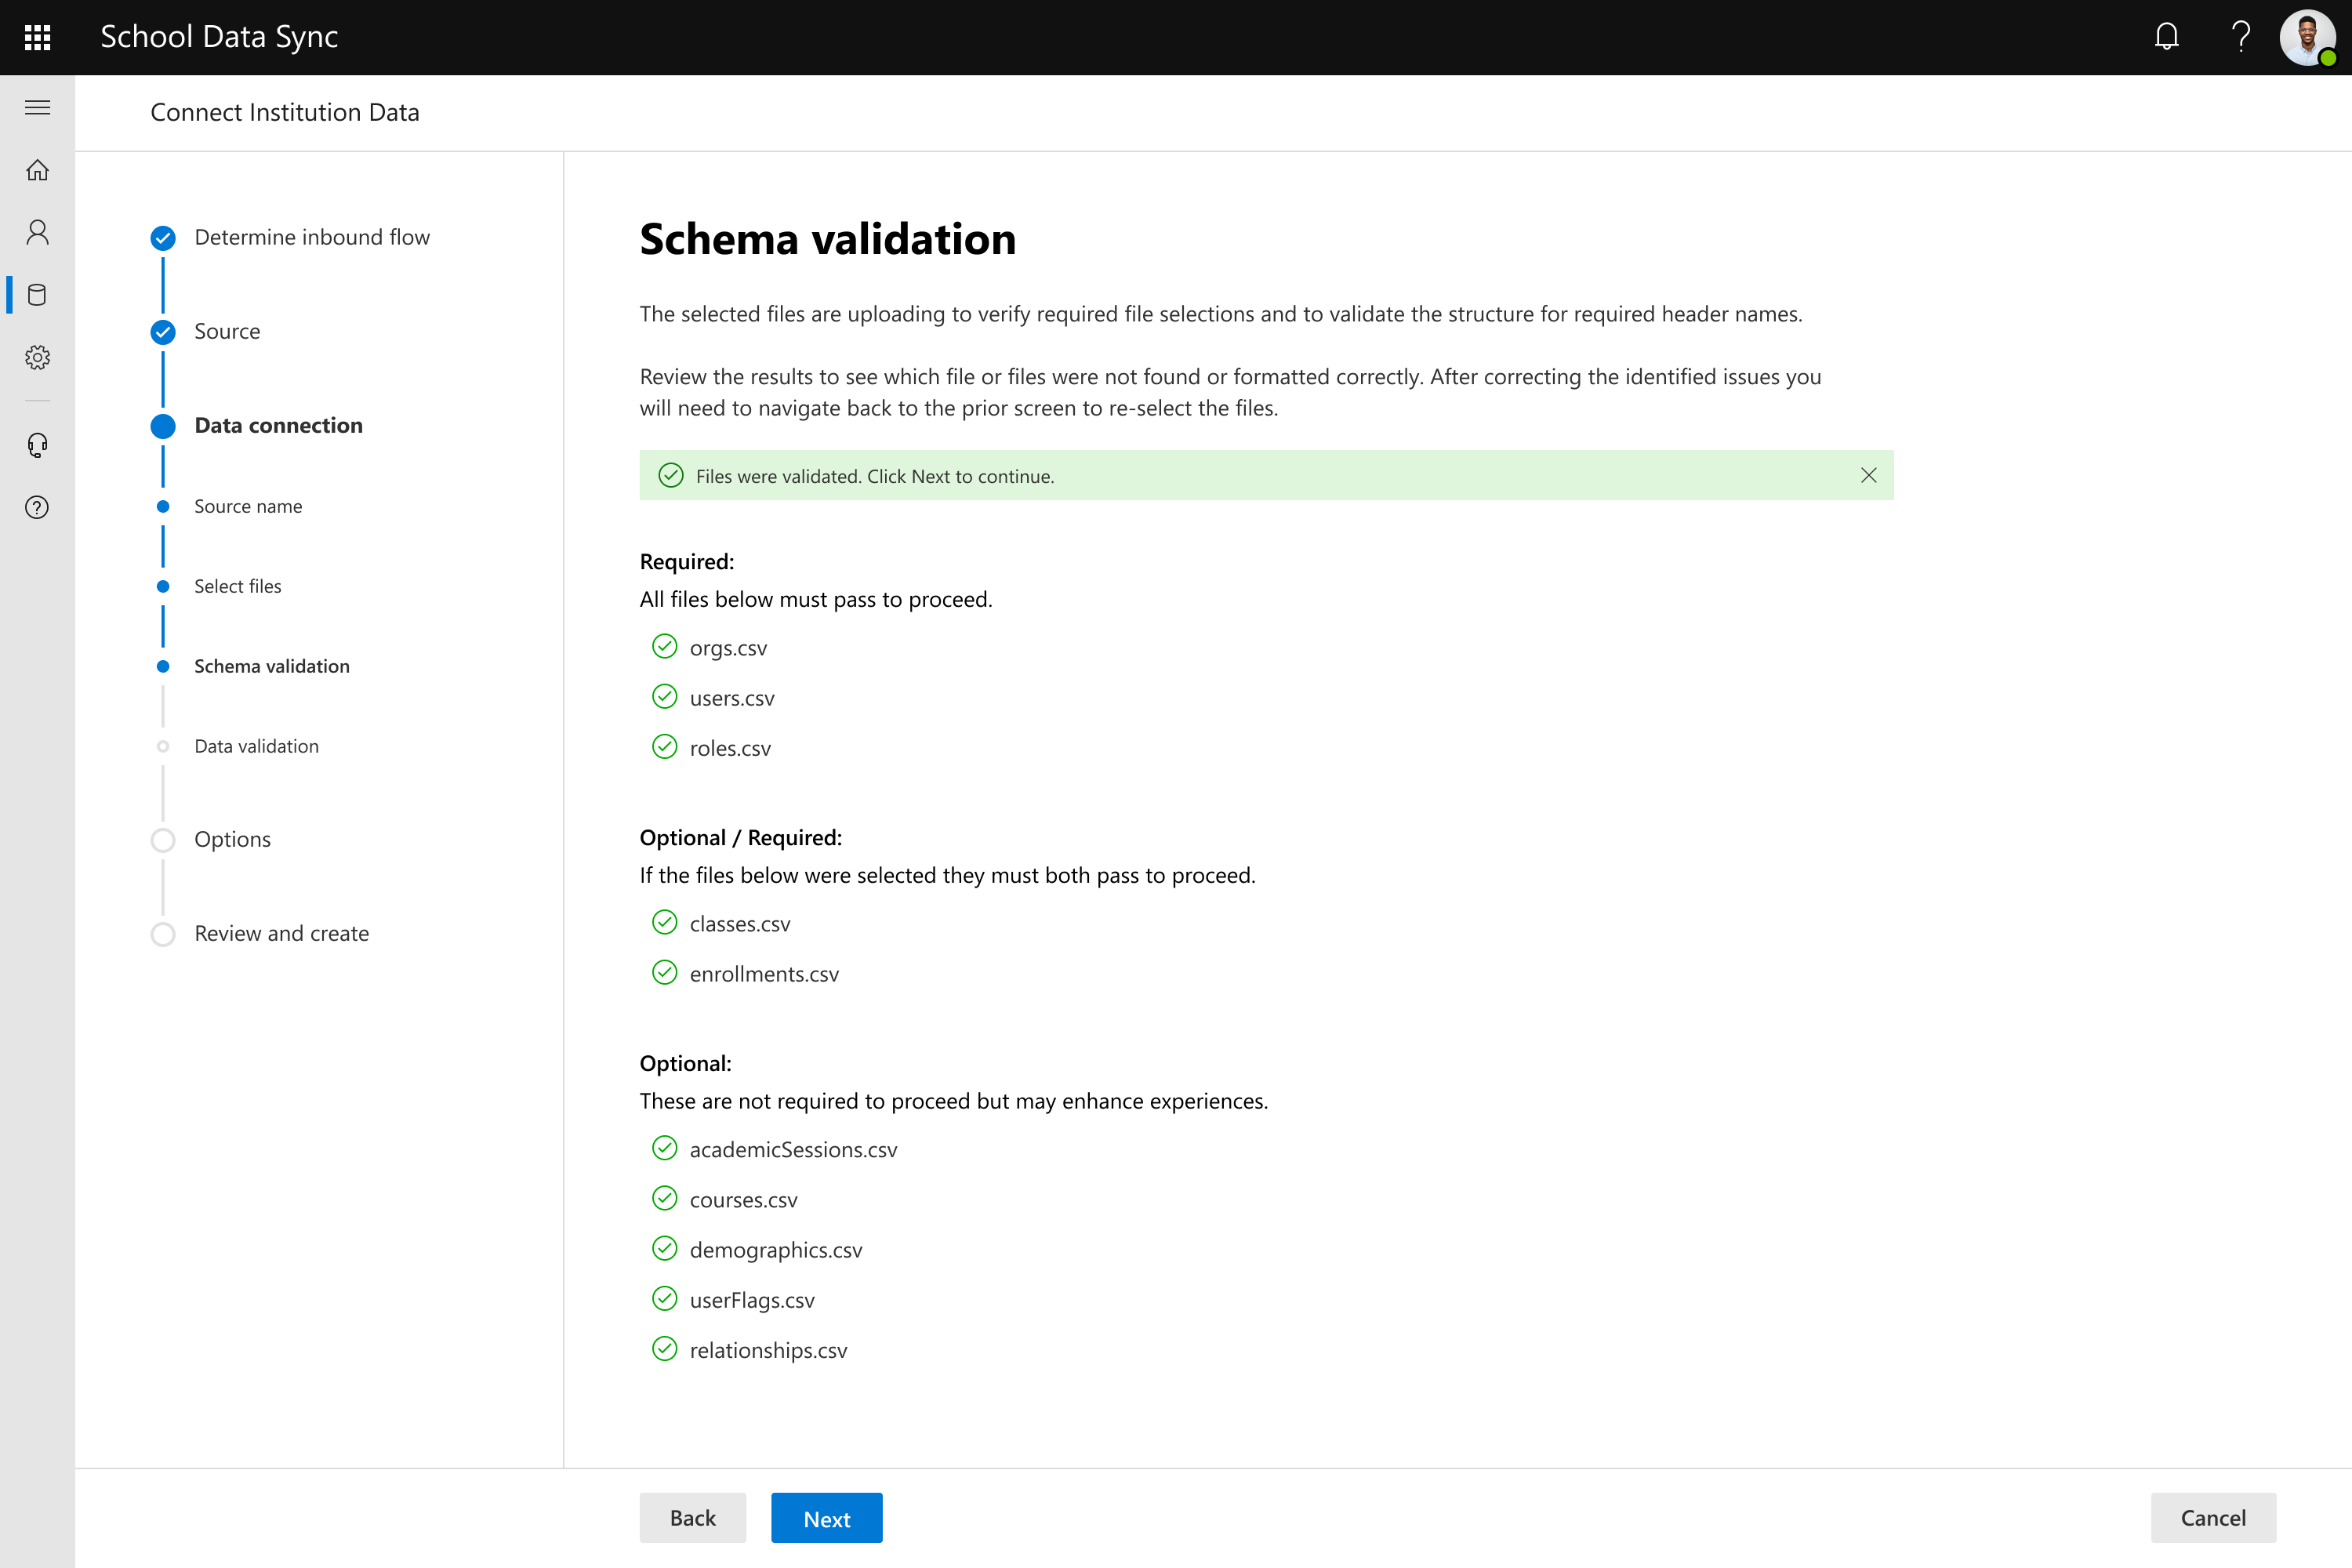Click the green check beside enrollments.csv
Image resolution: width=2352 pixels, height=1568 pixels.
664,972
